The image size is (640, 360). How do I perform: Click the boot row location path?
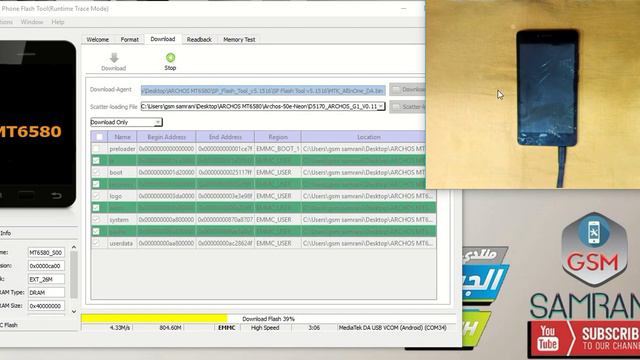point(364,173)
